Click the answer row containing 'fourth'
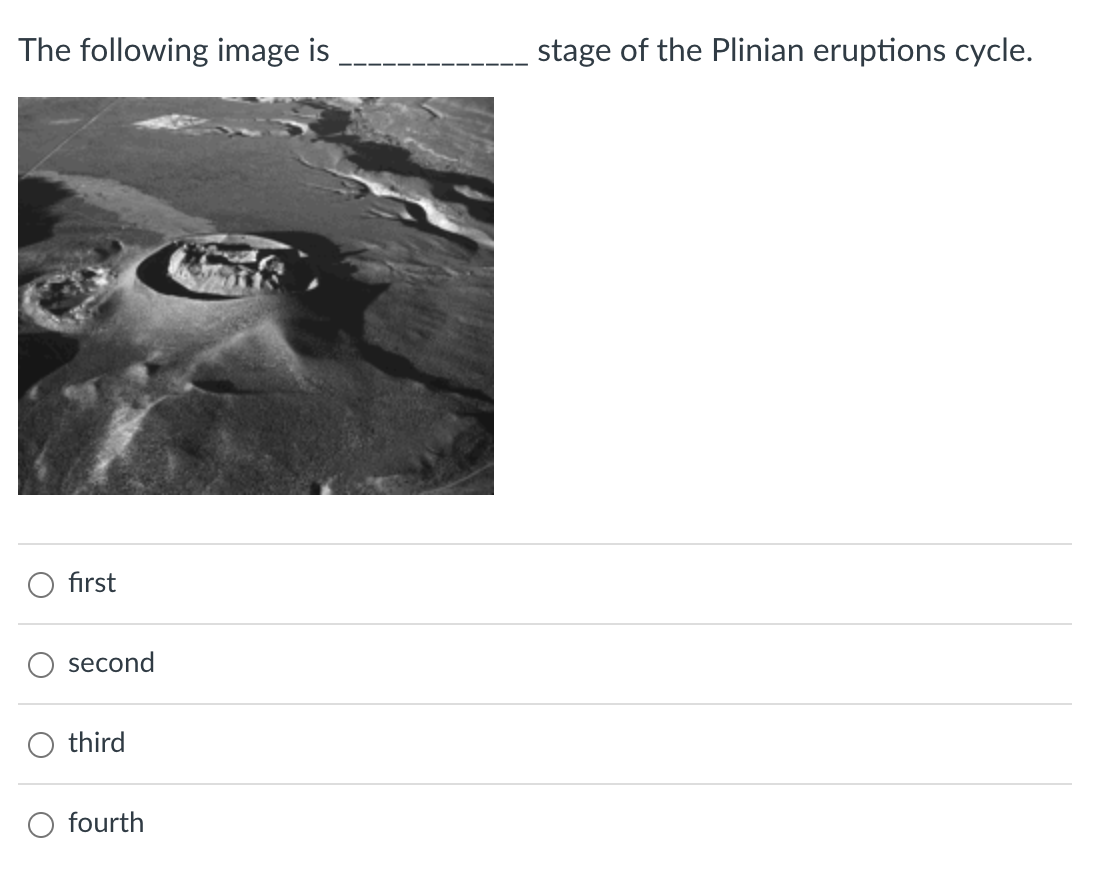 (x=547, y=824)
